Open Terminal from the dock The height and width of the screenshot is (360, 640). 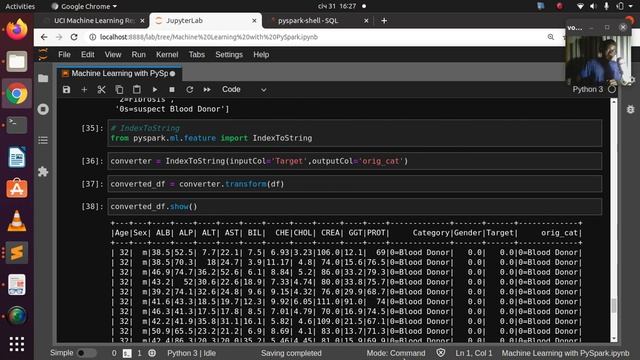click(17, 125)
